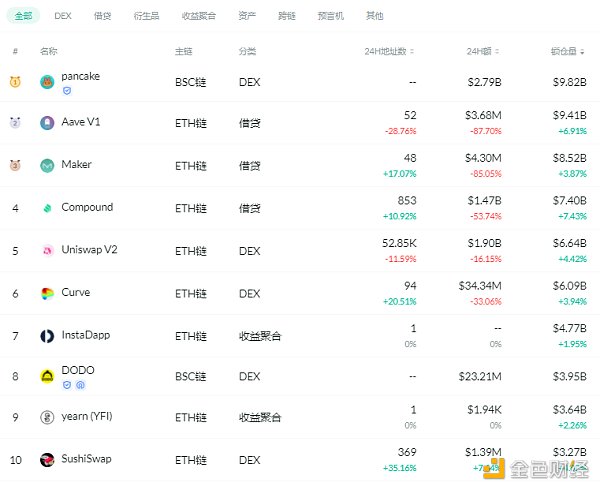Click the yearn (YFI) logo icon

pyautogui.click(x=47, y=417)
